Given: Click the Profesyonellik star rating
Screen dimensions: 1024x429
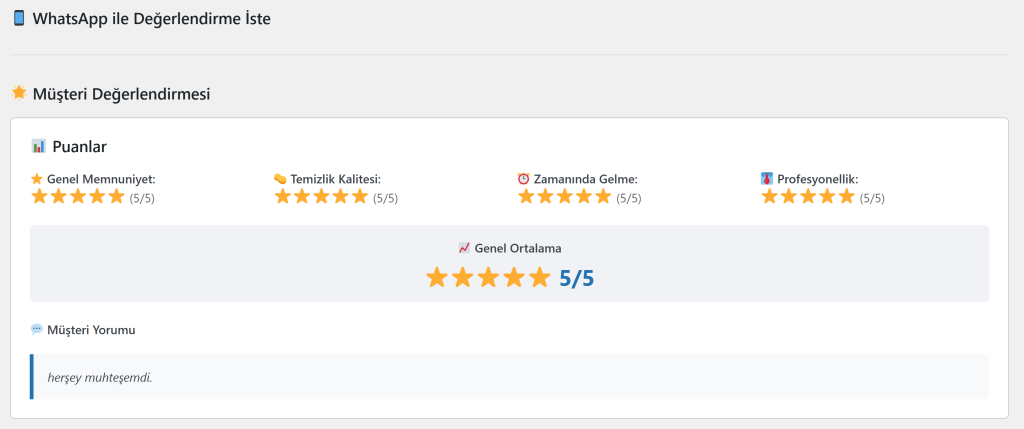Looking at the screenshot, I should 808,197.
